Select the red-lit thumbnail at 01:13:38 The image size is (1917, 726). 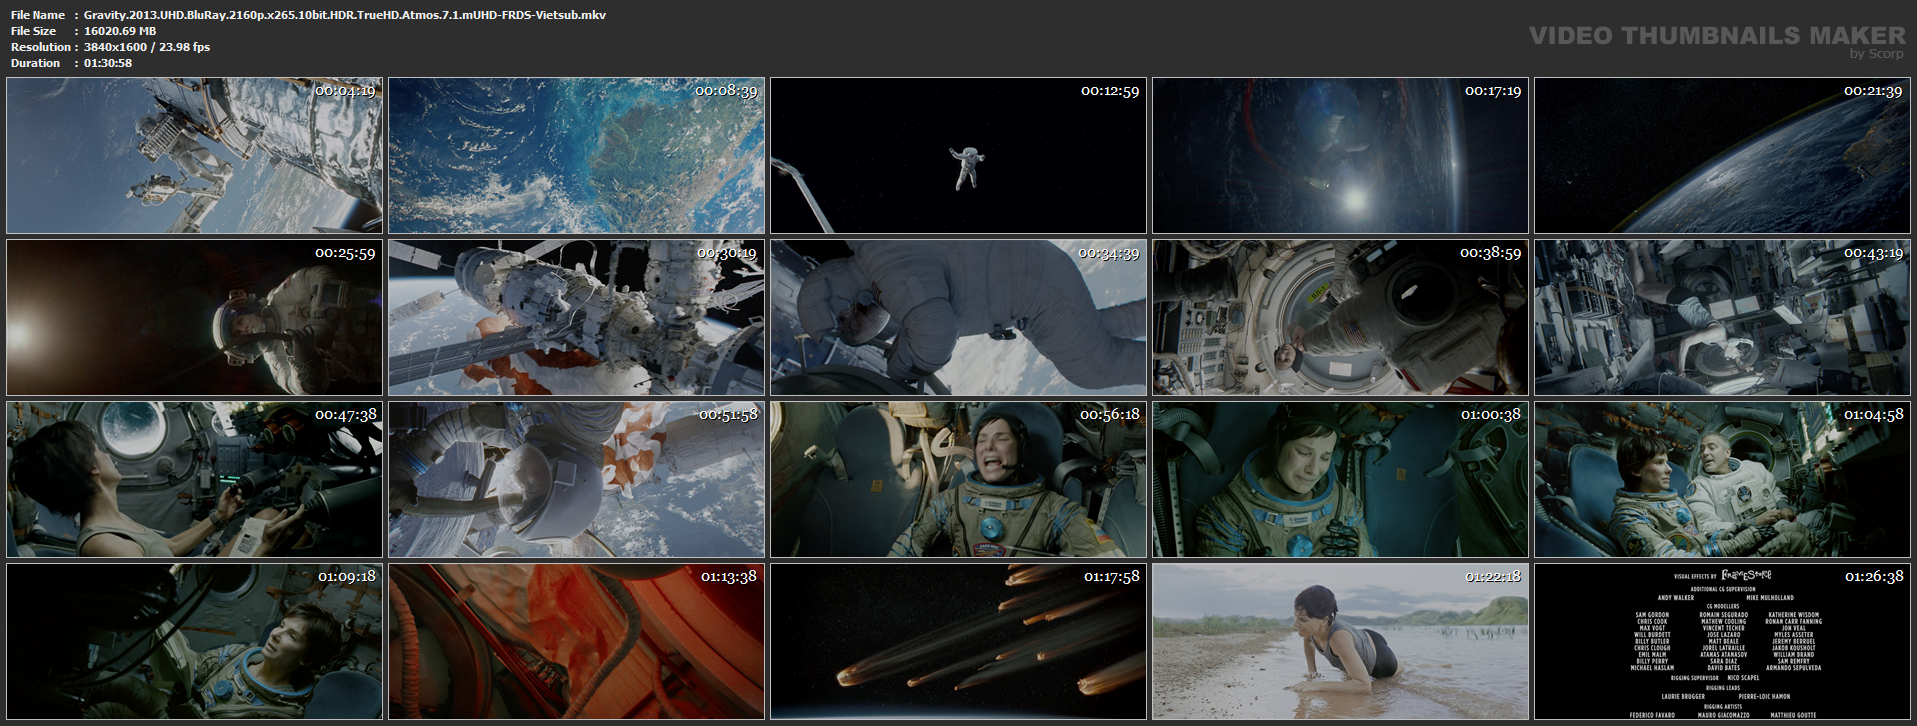pos(576,641)
